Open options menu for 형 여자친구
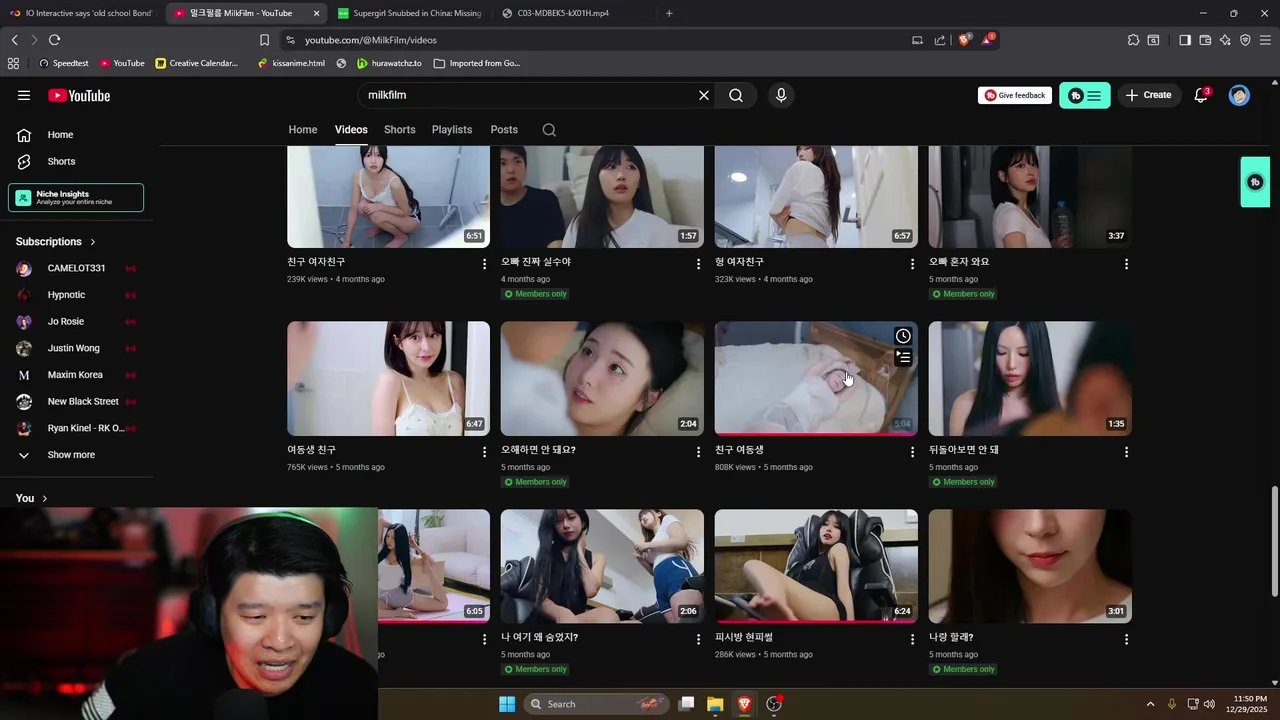 (x=912, y=264)
